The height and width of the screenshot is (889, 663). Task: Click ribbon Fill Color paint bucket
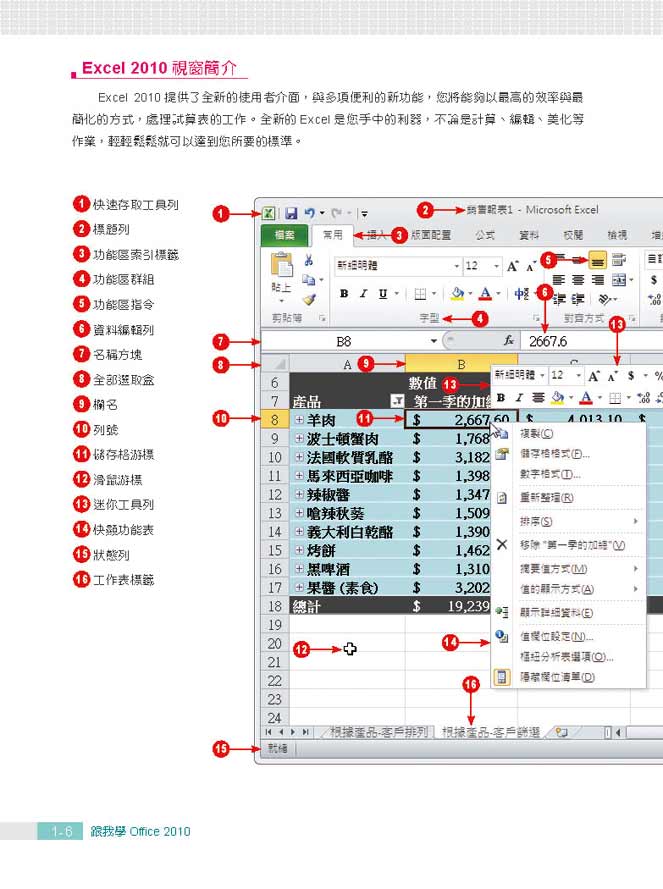457,294
